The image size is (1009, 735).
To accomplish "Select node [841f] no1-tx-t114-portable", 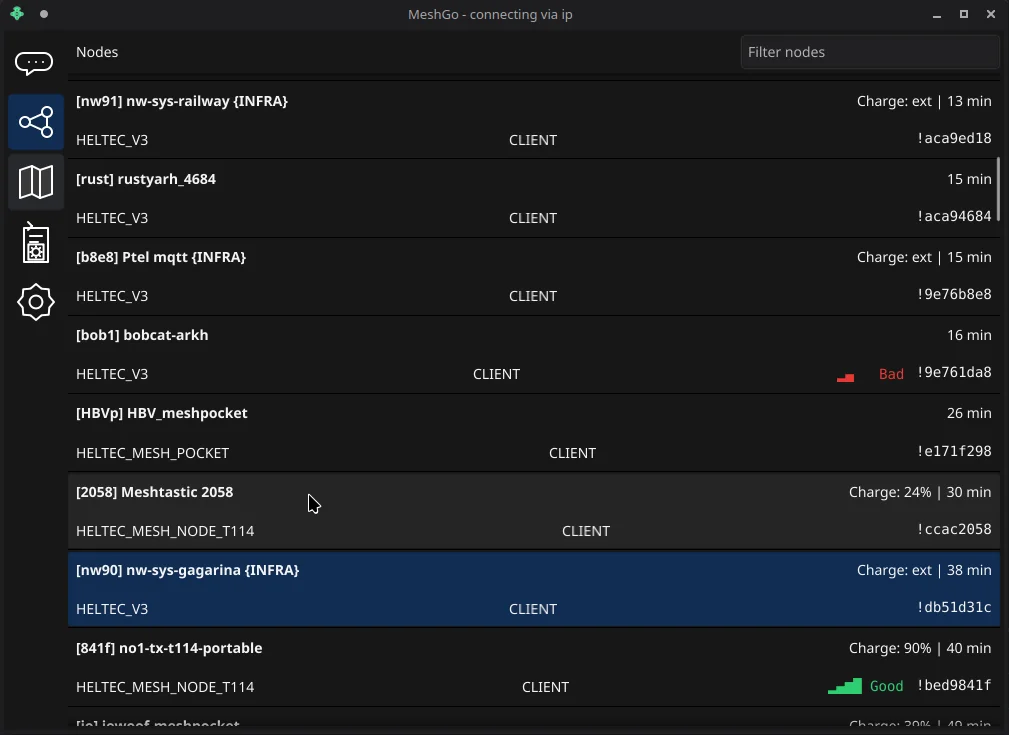I will point(534,667).
